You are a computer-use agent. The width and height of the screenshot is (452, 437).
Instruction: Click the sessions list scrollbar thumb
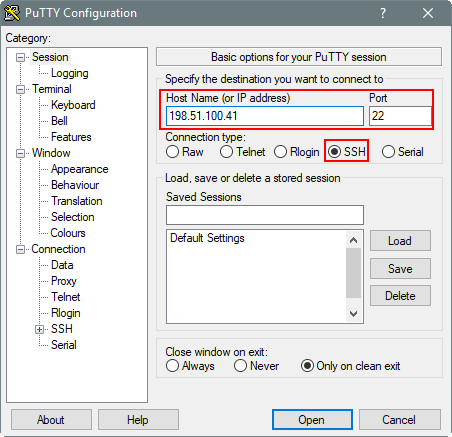(x=354, y=273)
